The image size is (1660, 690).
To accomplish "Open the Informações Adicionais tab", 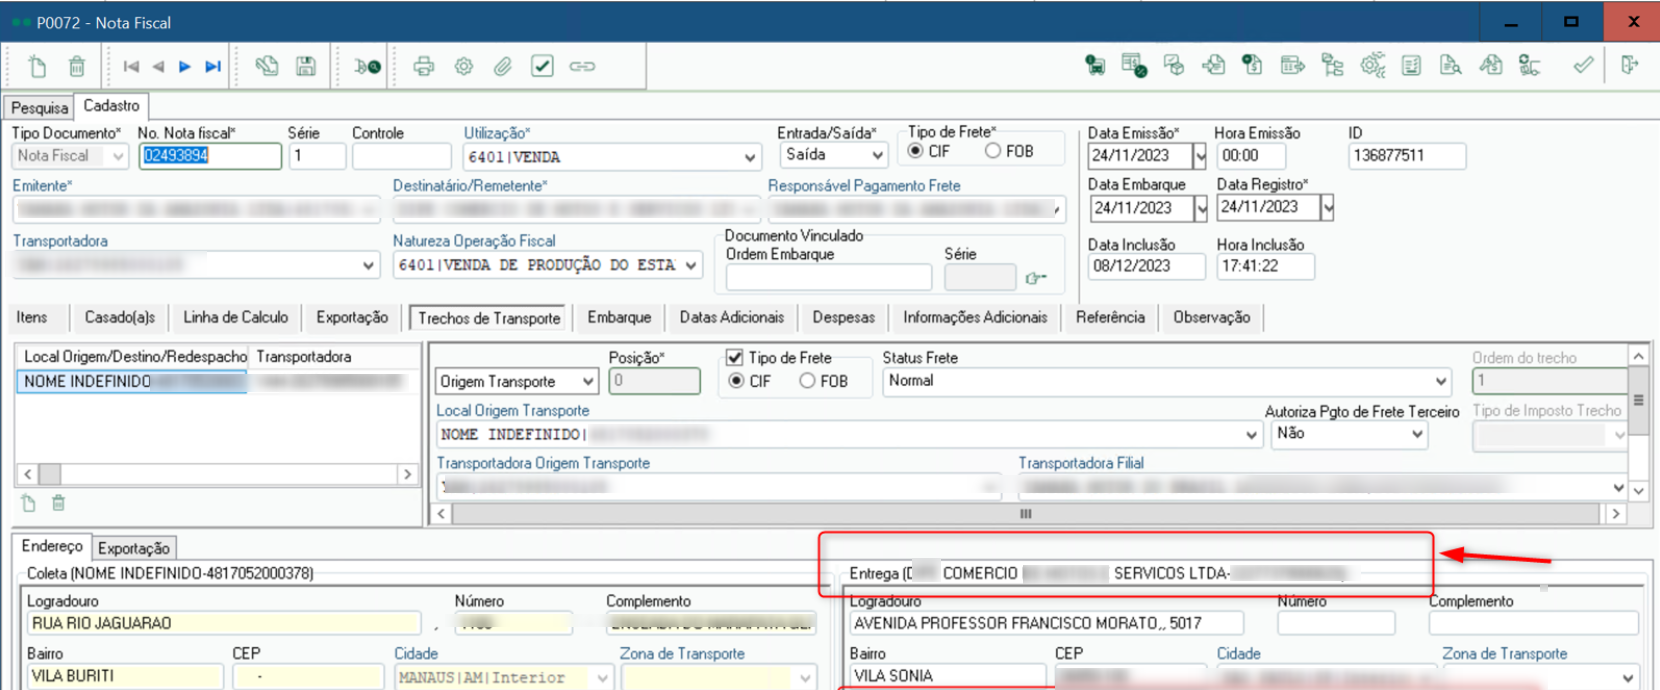I will 975,317.
